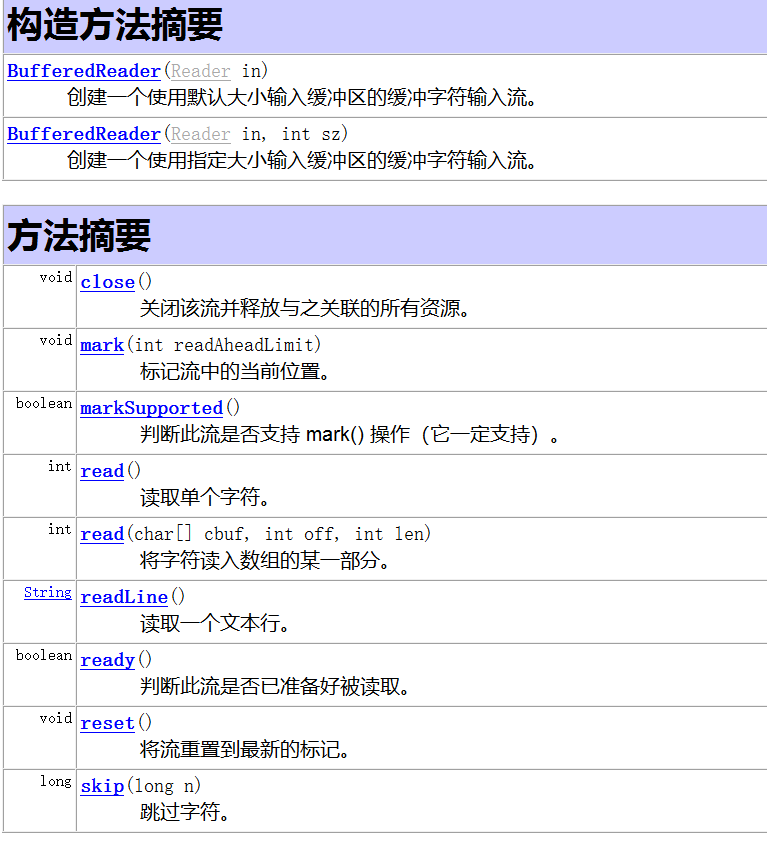Click the 构造方法摘要 section heading

pos(115,25)
